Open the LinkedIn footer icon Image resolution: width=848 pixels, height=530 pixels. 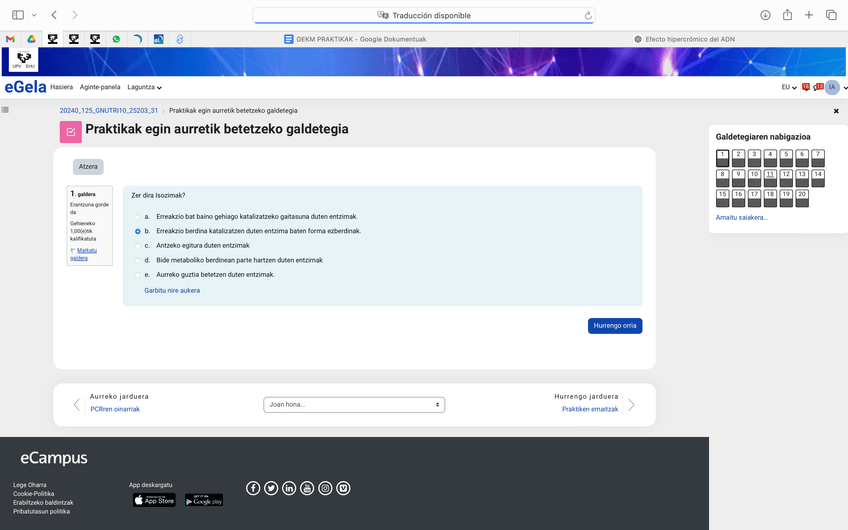click(x=289, y=488)
